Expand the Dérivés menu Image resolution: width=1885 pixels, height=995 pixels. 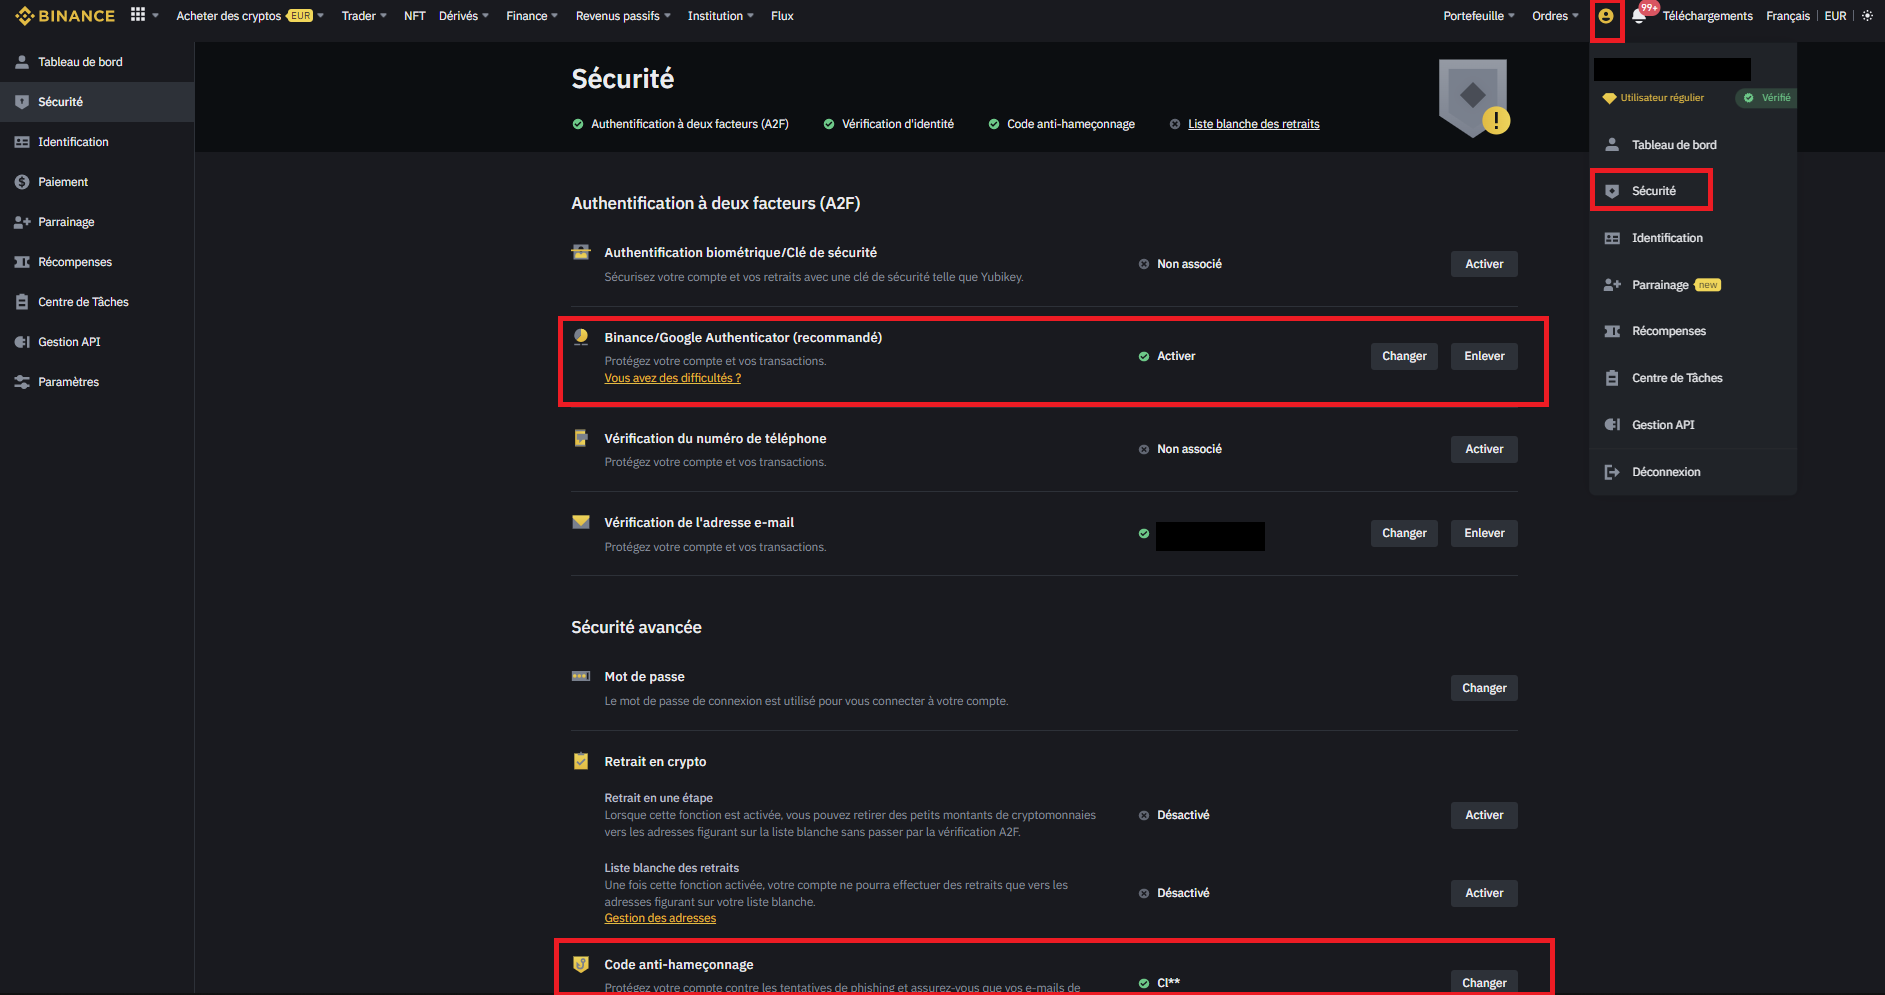(x=464, y=16)
